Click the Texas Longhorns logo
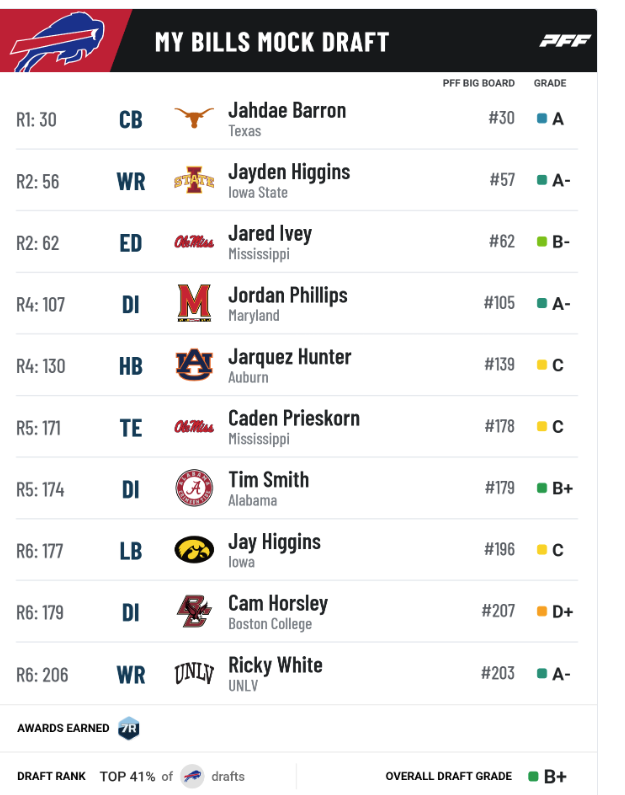The height and width of the screenshot is (795, 625). point(194,118)
